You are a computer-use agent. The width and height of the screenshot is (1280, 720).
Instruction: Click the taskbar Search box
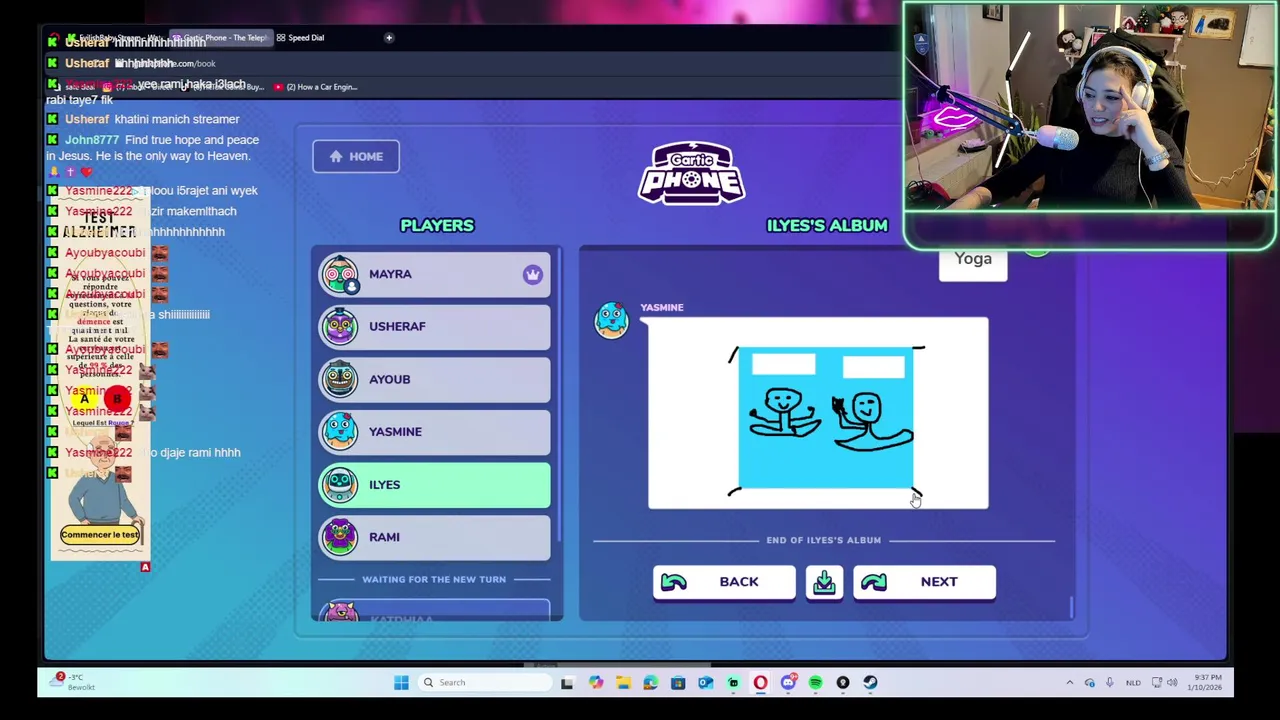pos(484,682)
